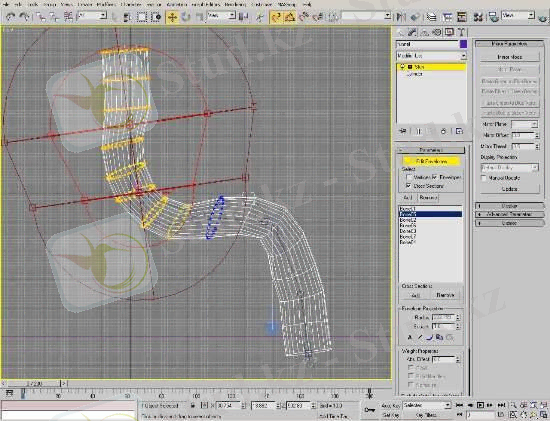Click the Update button in mirror panel
Viewport: 550px width, 421px height.
(x=510, y=189)
